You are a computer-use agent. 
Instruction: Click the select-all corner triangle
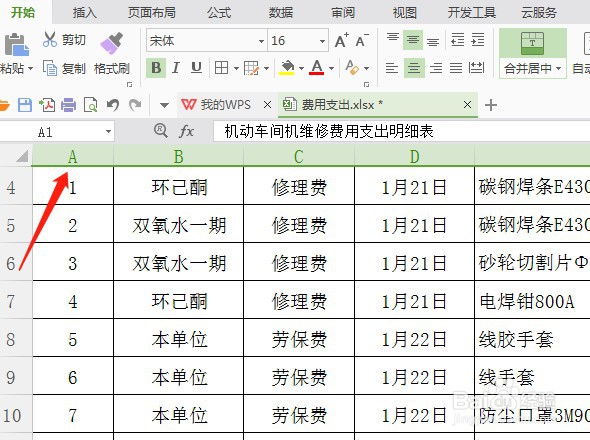pos(22,156)
